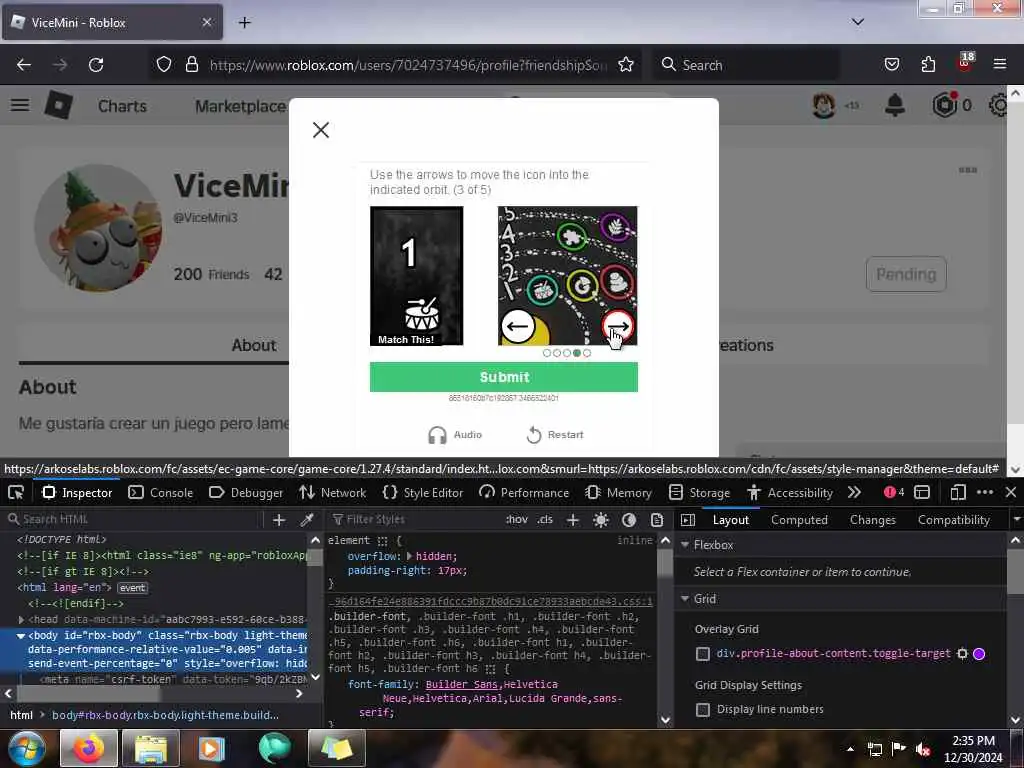The image size is (1024, 768).
Task: Click the Search HTML field
Action: click(134, 519)
